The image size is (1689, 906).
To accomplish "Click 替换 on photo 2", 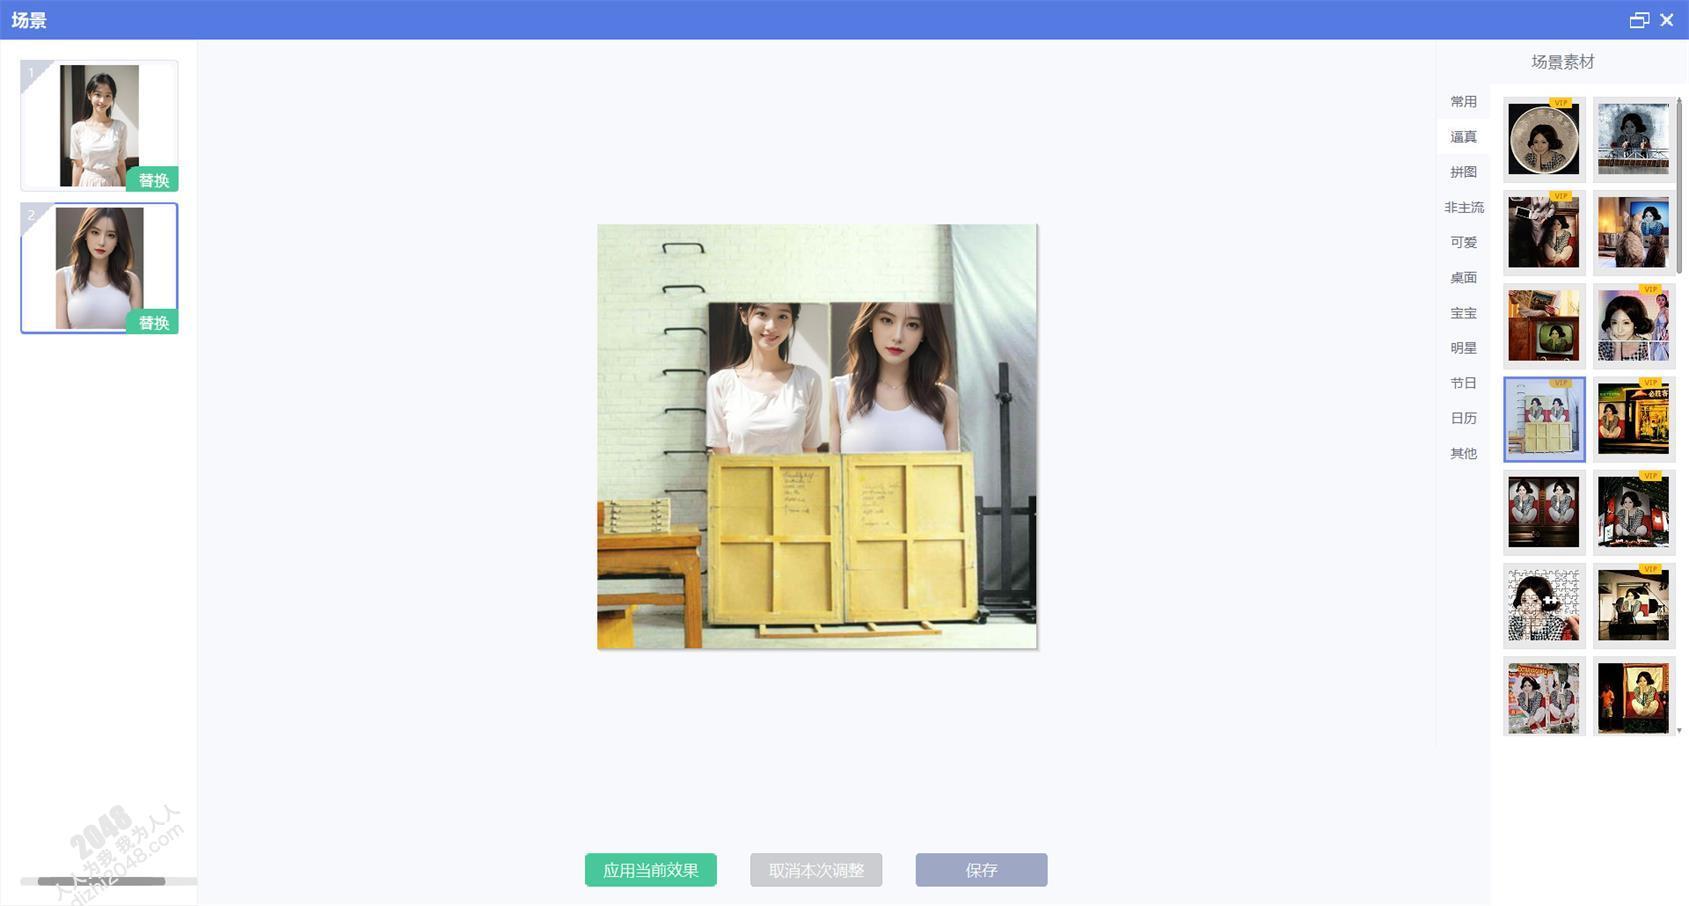I will pos(153,322).
